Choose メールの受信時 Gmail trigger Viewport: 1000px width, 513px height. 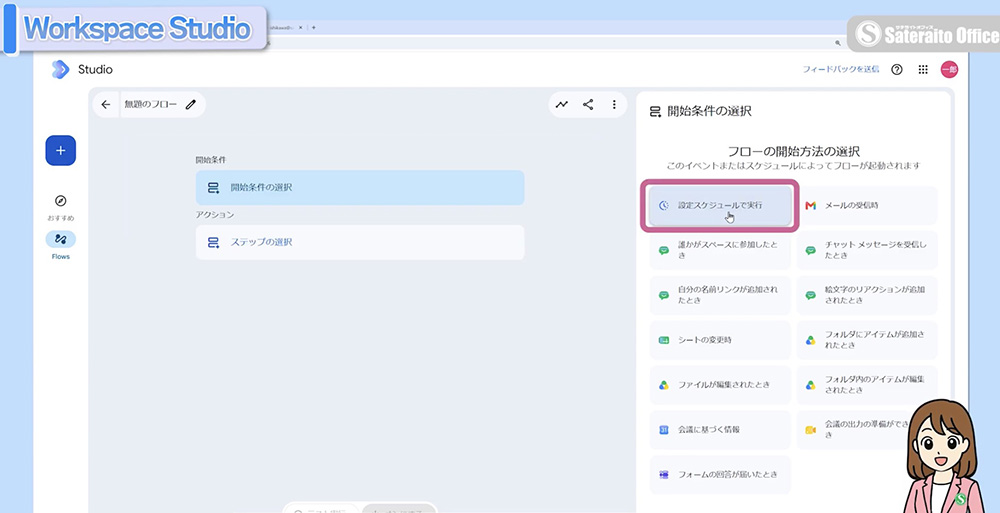tap(867, 205)
